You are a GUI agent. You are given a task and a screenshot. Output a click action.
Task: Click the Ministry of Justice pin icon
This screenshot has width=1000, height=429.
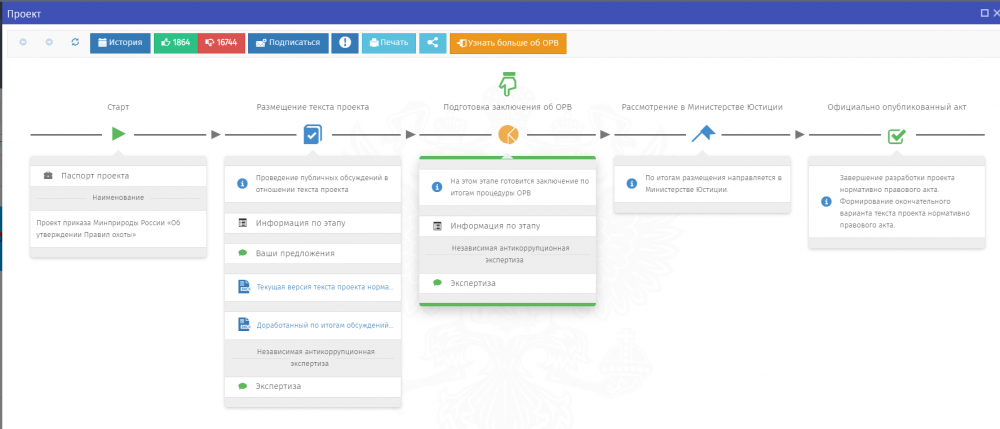click(x=702, y=133)
